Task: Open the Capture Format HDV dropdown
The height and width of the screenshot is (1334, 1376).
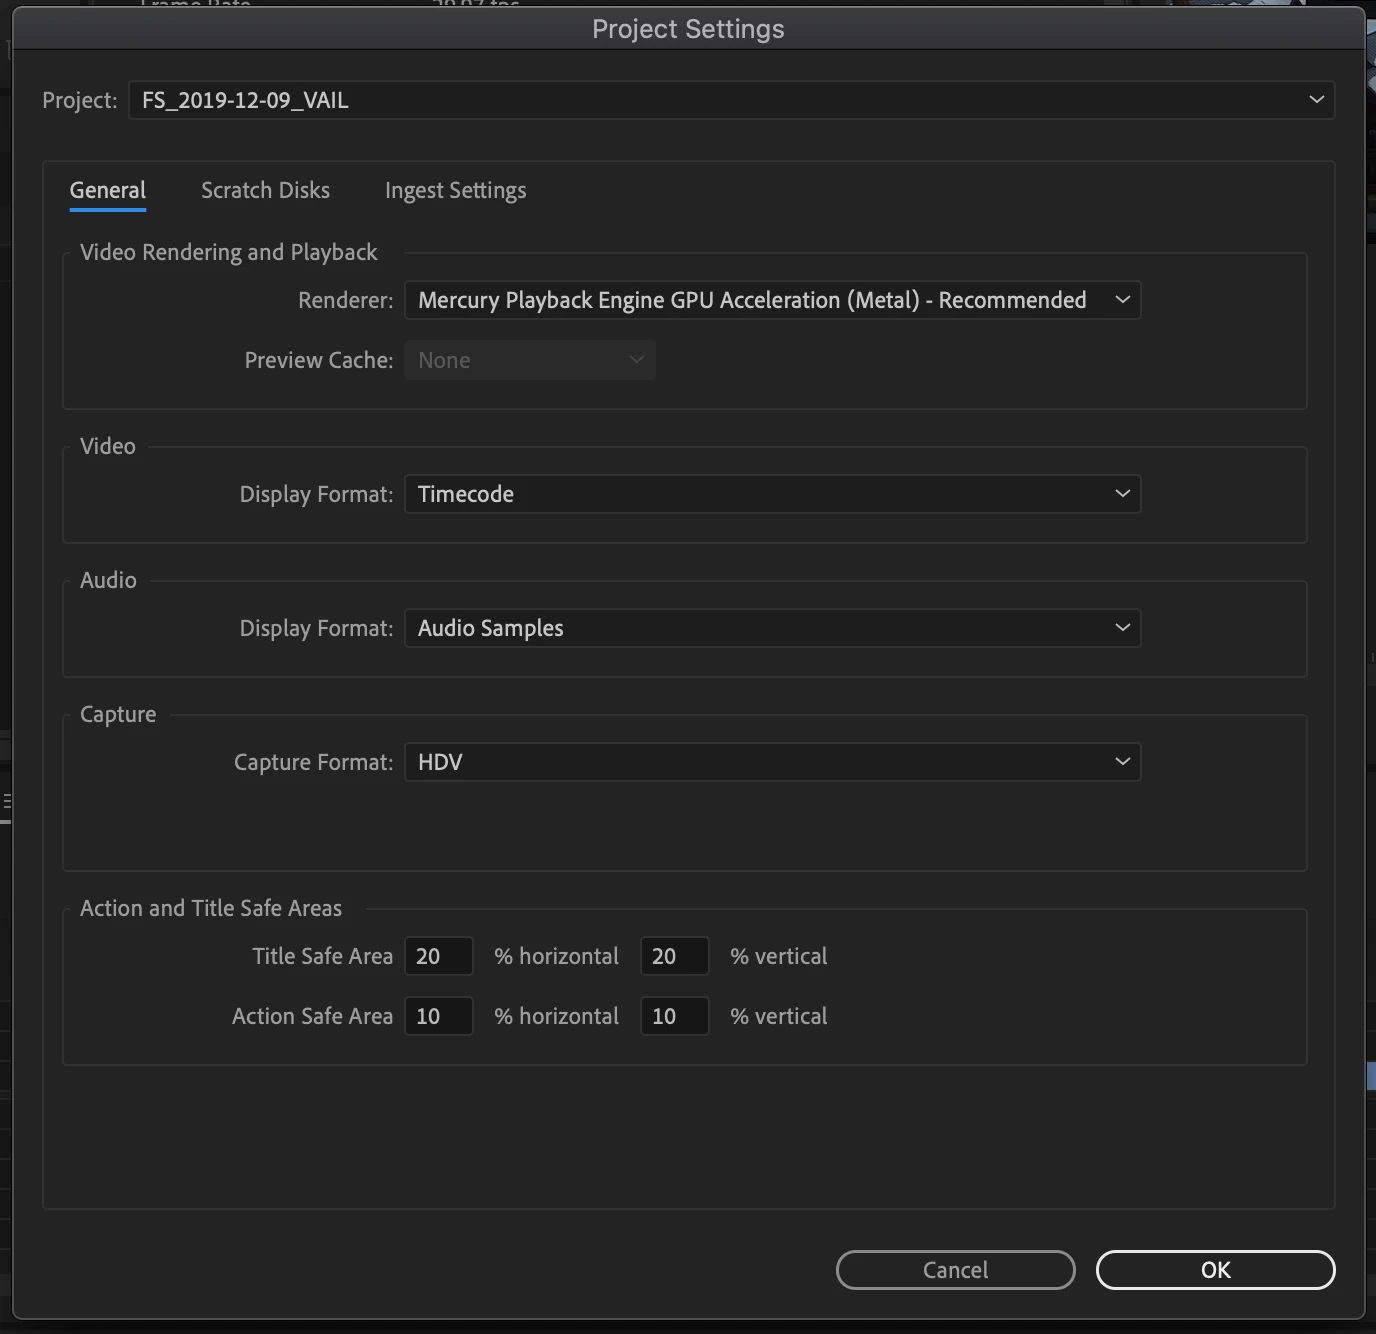Action: [772, 762]
